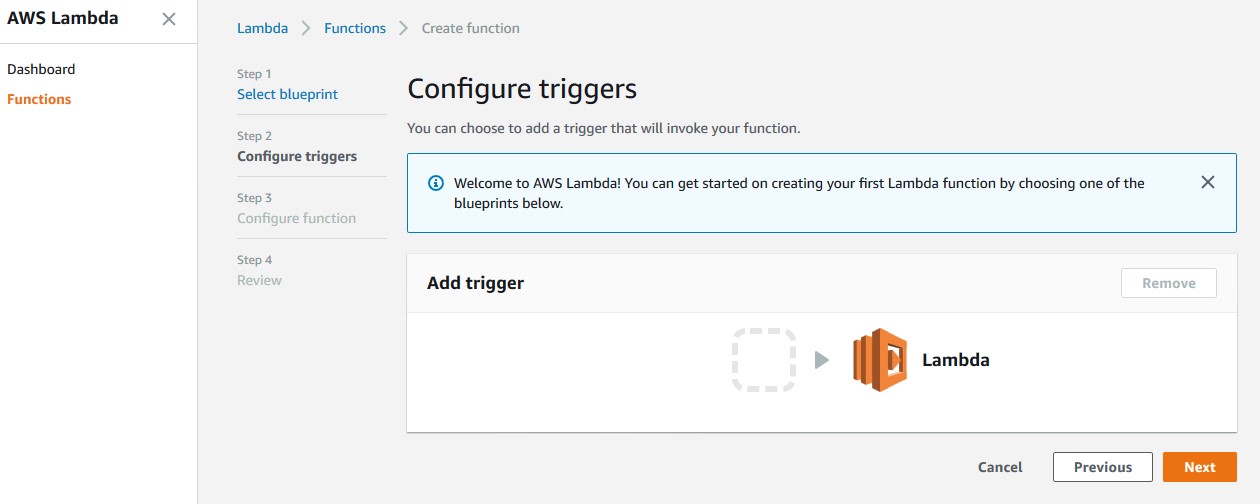Click the Create function breadcrumb text

pyautogui.click(x=471, y=28)
